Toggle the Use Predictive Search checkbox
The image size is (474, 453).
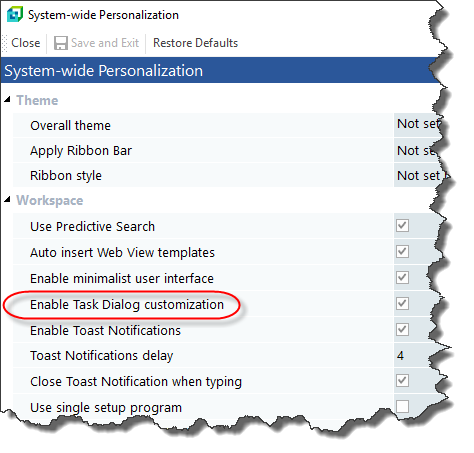(403, 226)
